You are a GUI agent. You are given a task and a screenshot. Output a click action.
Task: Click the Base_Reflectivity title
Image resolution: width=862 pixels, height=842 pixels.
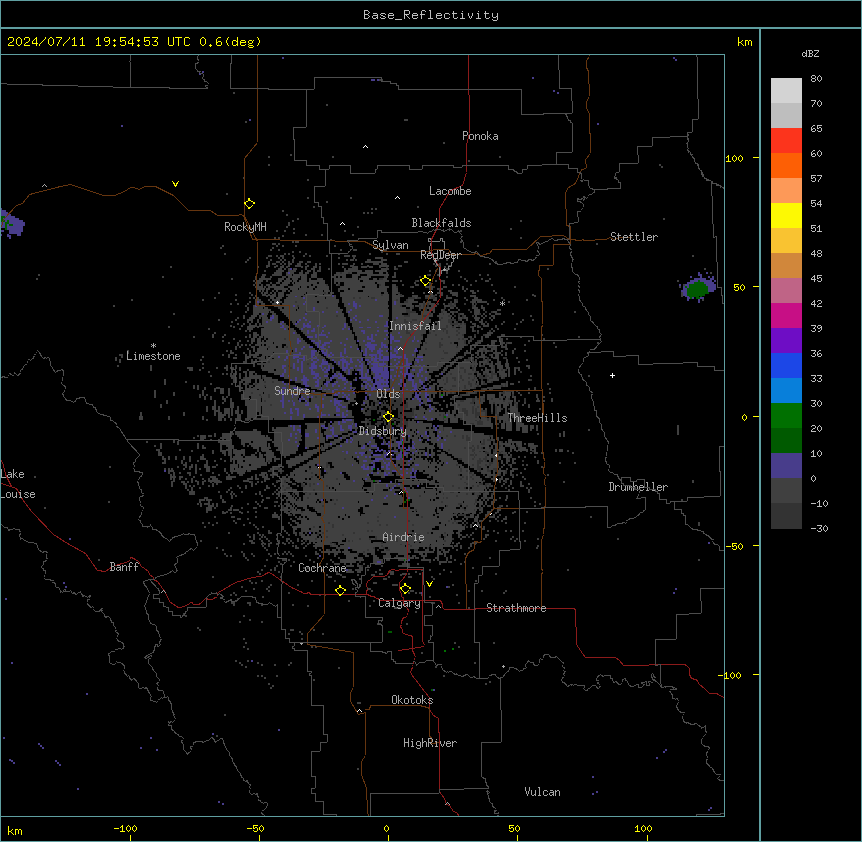[x=431, y=15]
